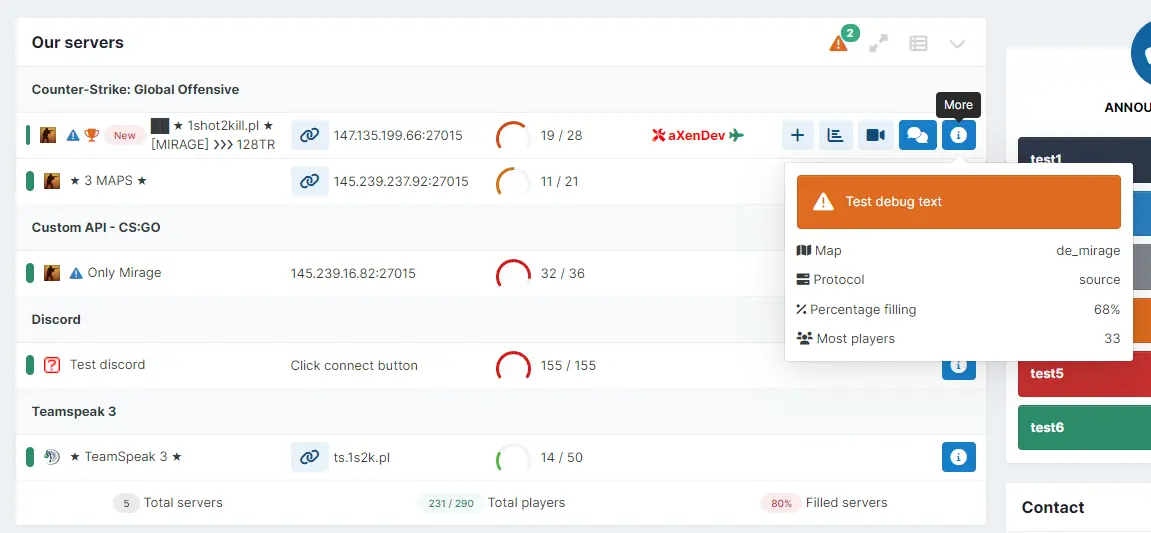Image resolution: width=1151 pixels, height=533 pixels.
Task: Click aXenDev admin link
Action: click(697, 135)
